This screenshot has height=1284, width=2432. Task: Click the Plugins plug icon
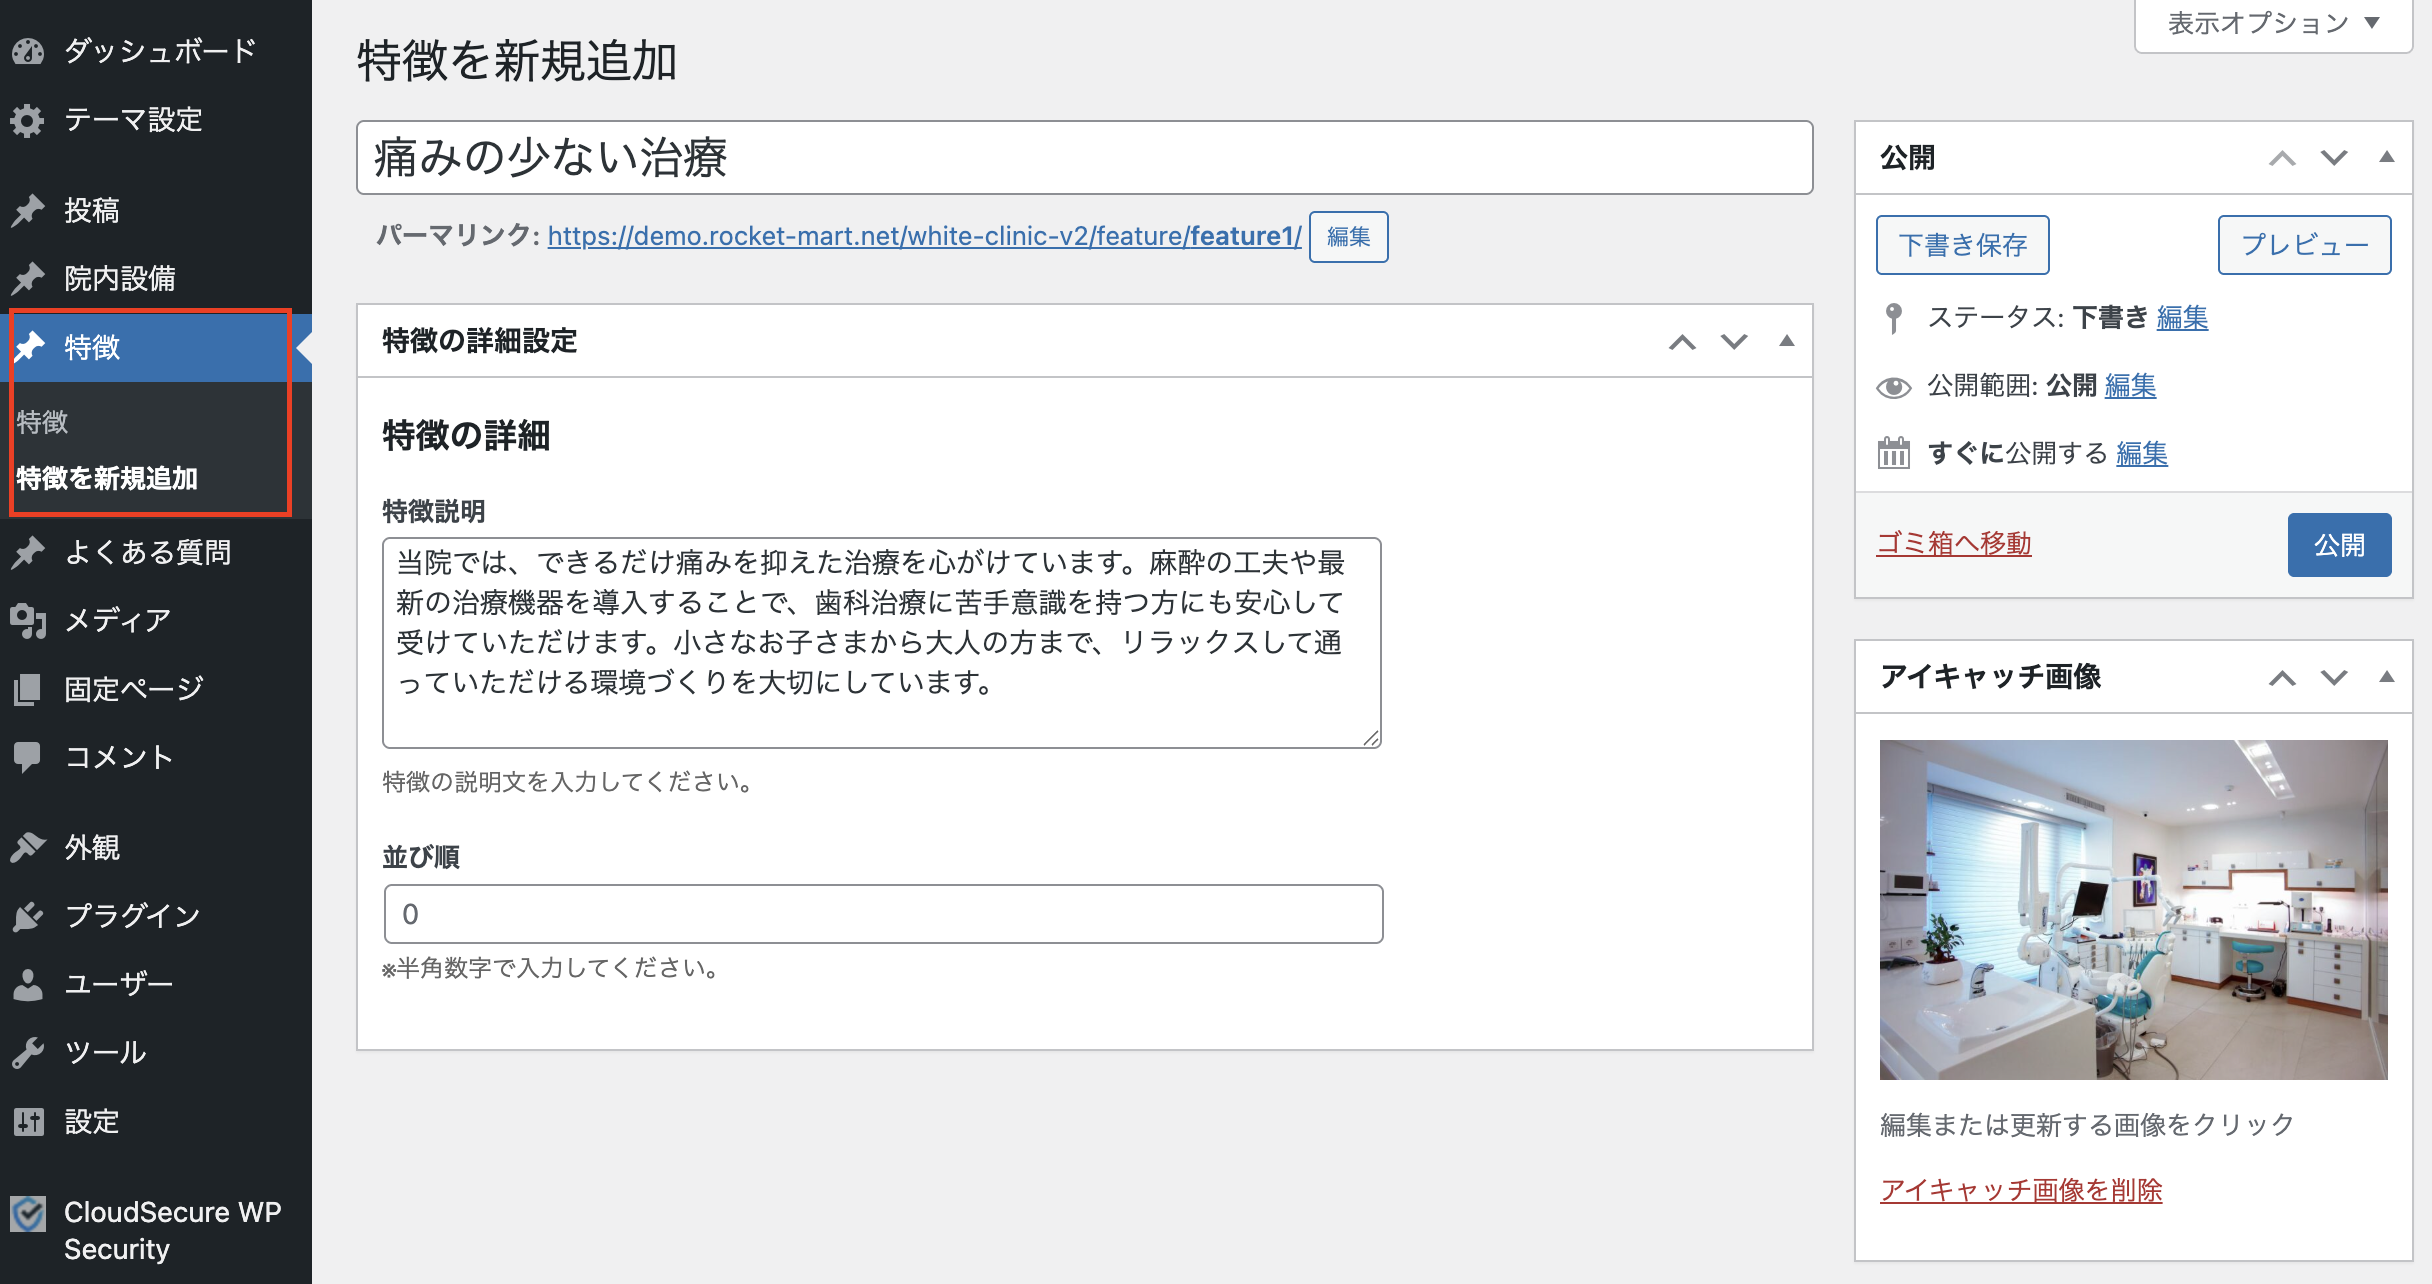pos(28,916)
